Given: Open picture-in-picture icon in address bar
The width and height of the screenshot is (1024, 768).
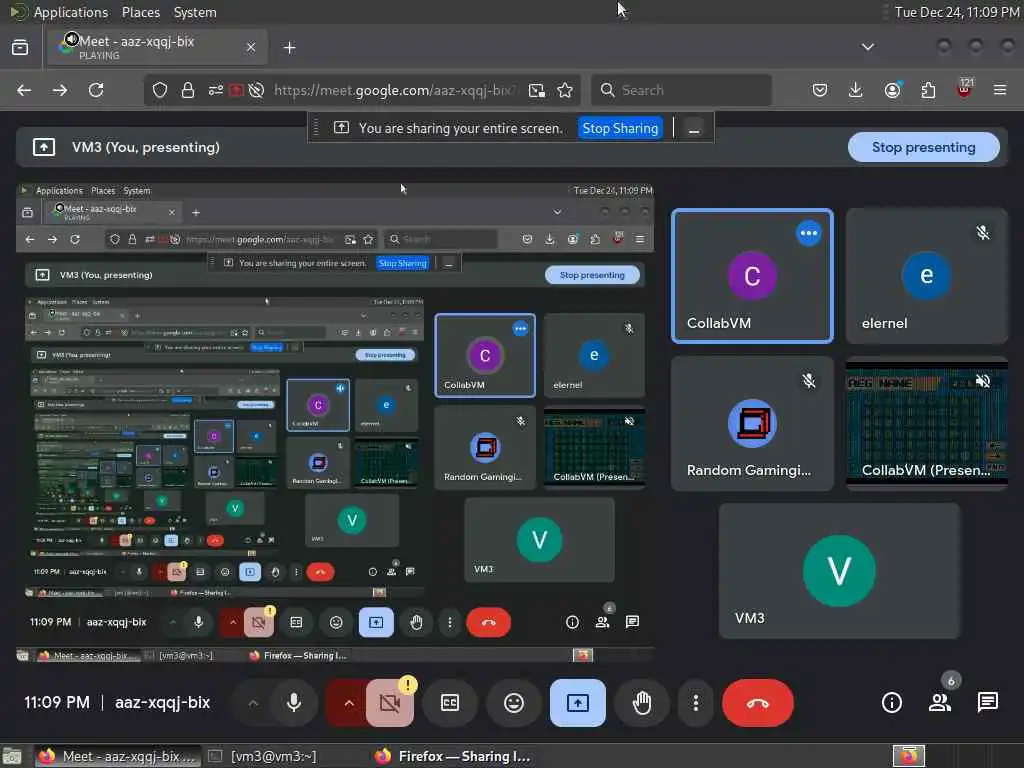Looking at the screenshot, I should tap(537, 90).
